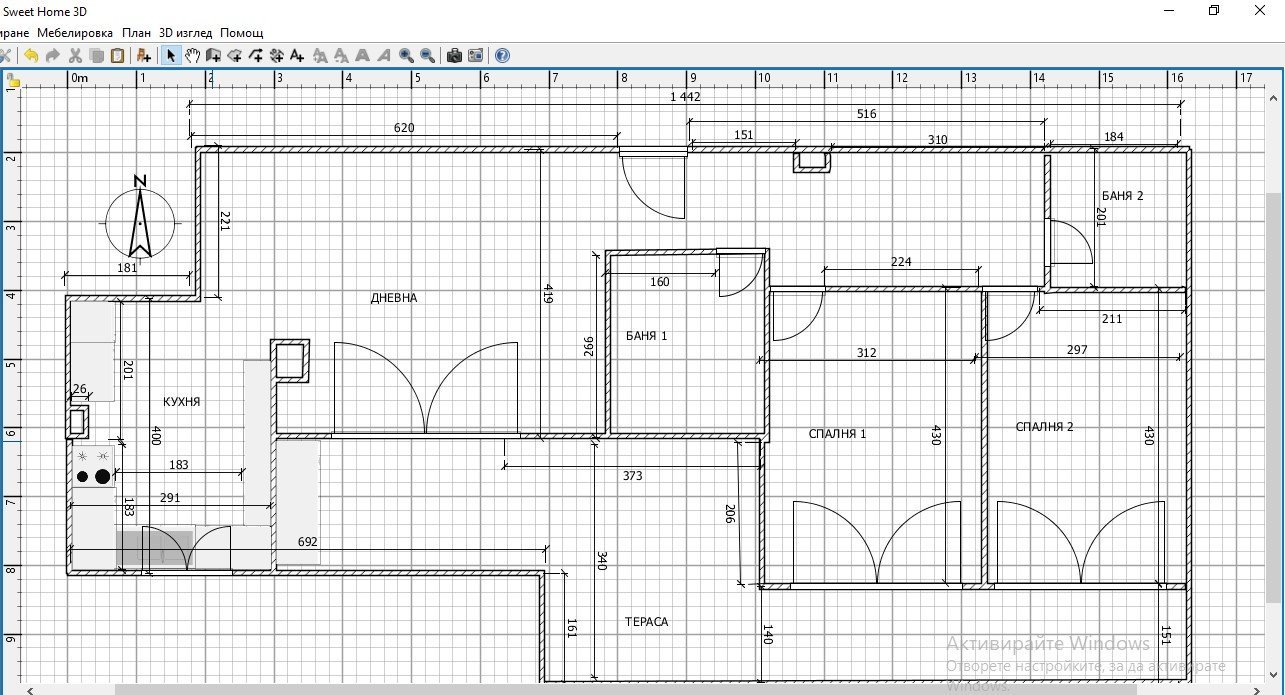Select the Create rooms tool

[x=234, y=56]
